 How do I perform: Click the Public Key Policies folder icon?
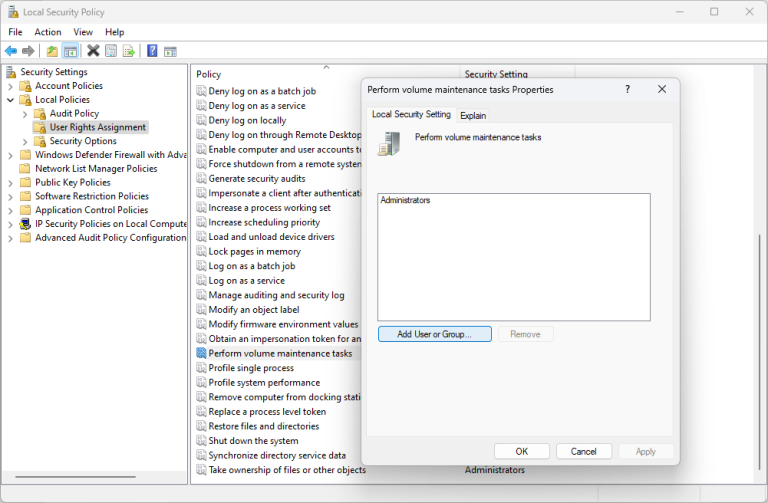[x=25, y=183]
